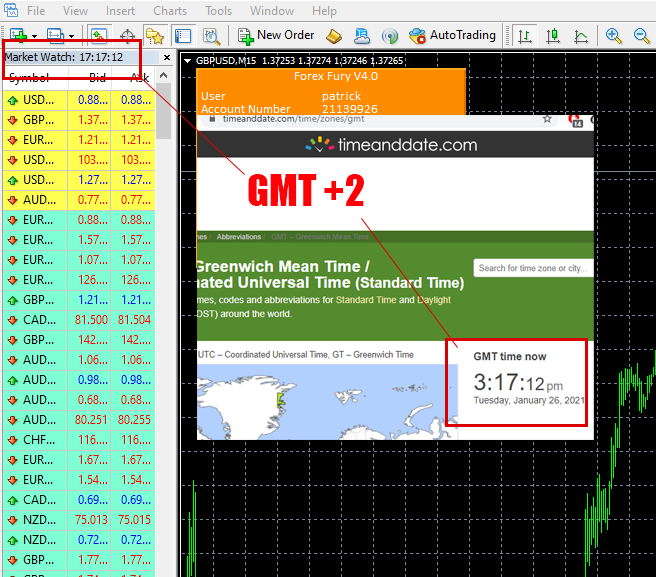Select the EUR row with bid 1.07

79,260
